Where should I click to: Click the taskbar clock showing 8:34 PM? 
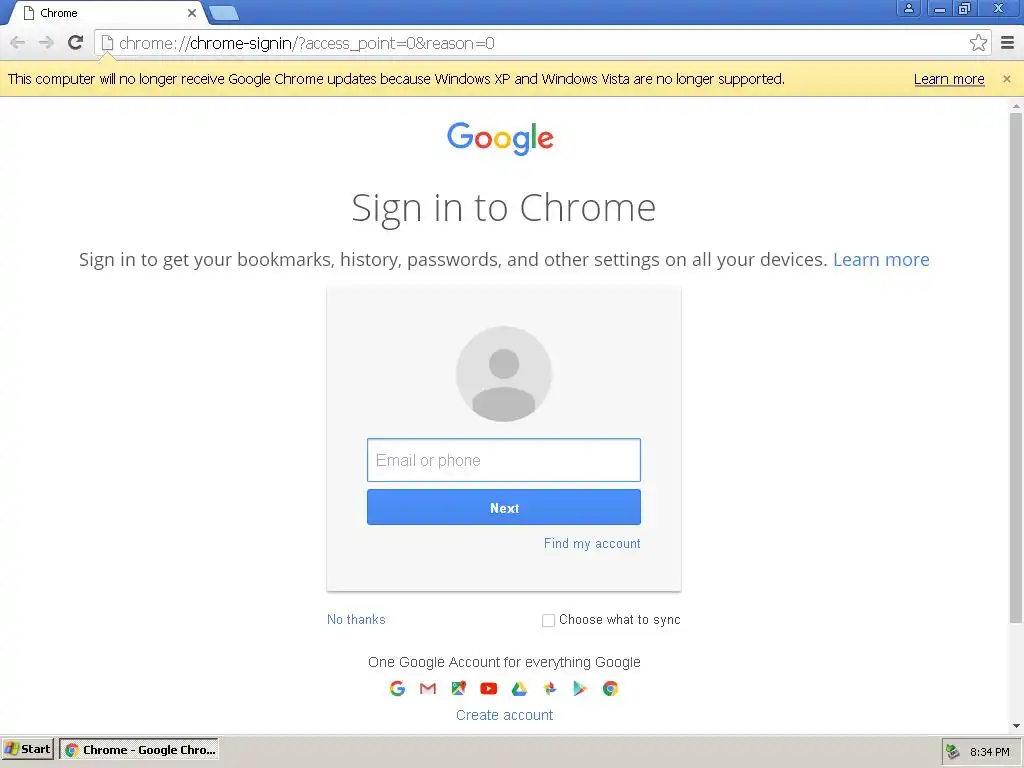click(989, 752)
